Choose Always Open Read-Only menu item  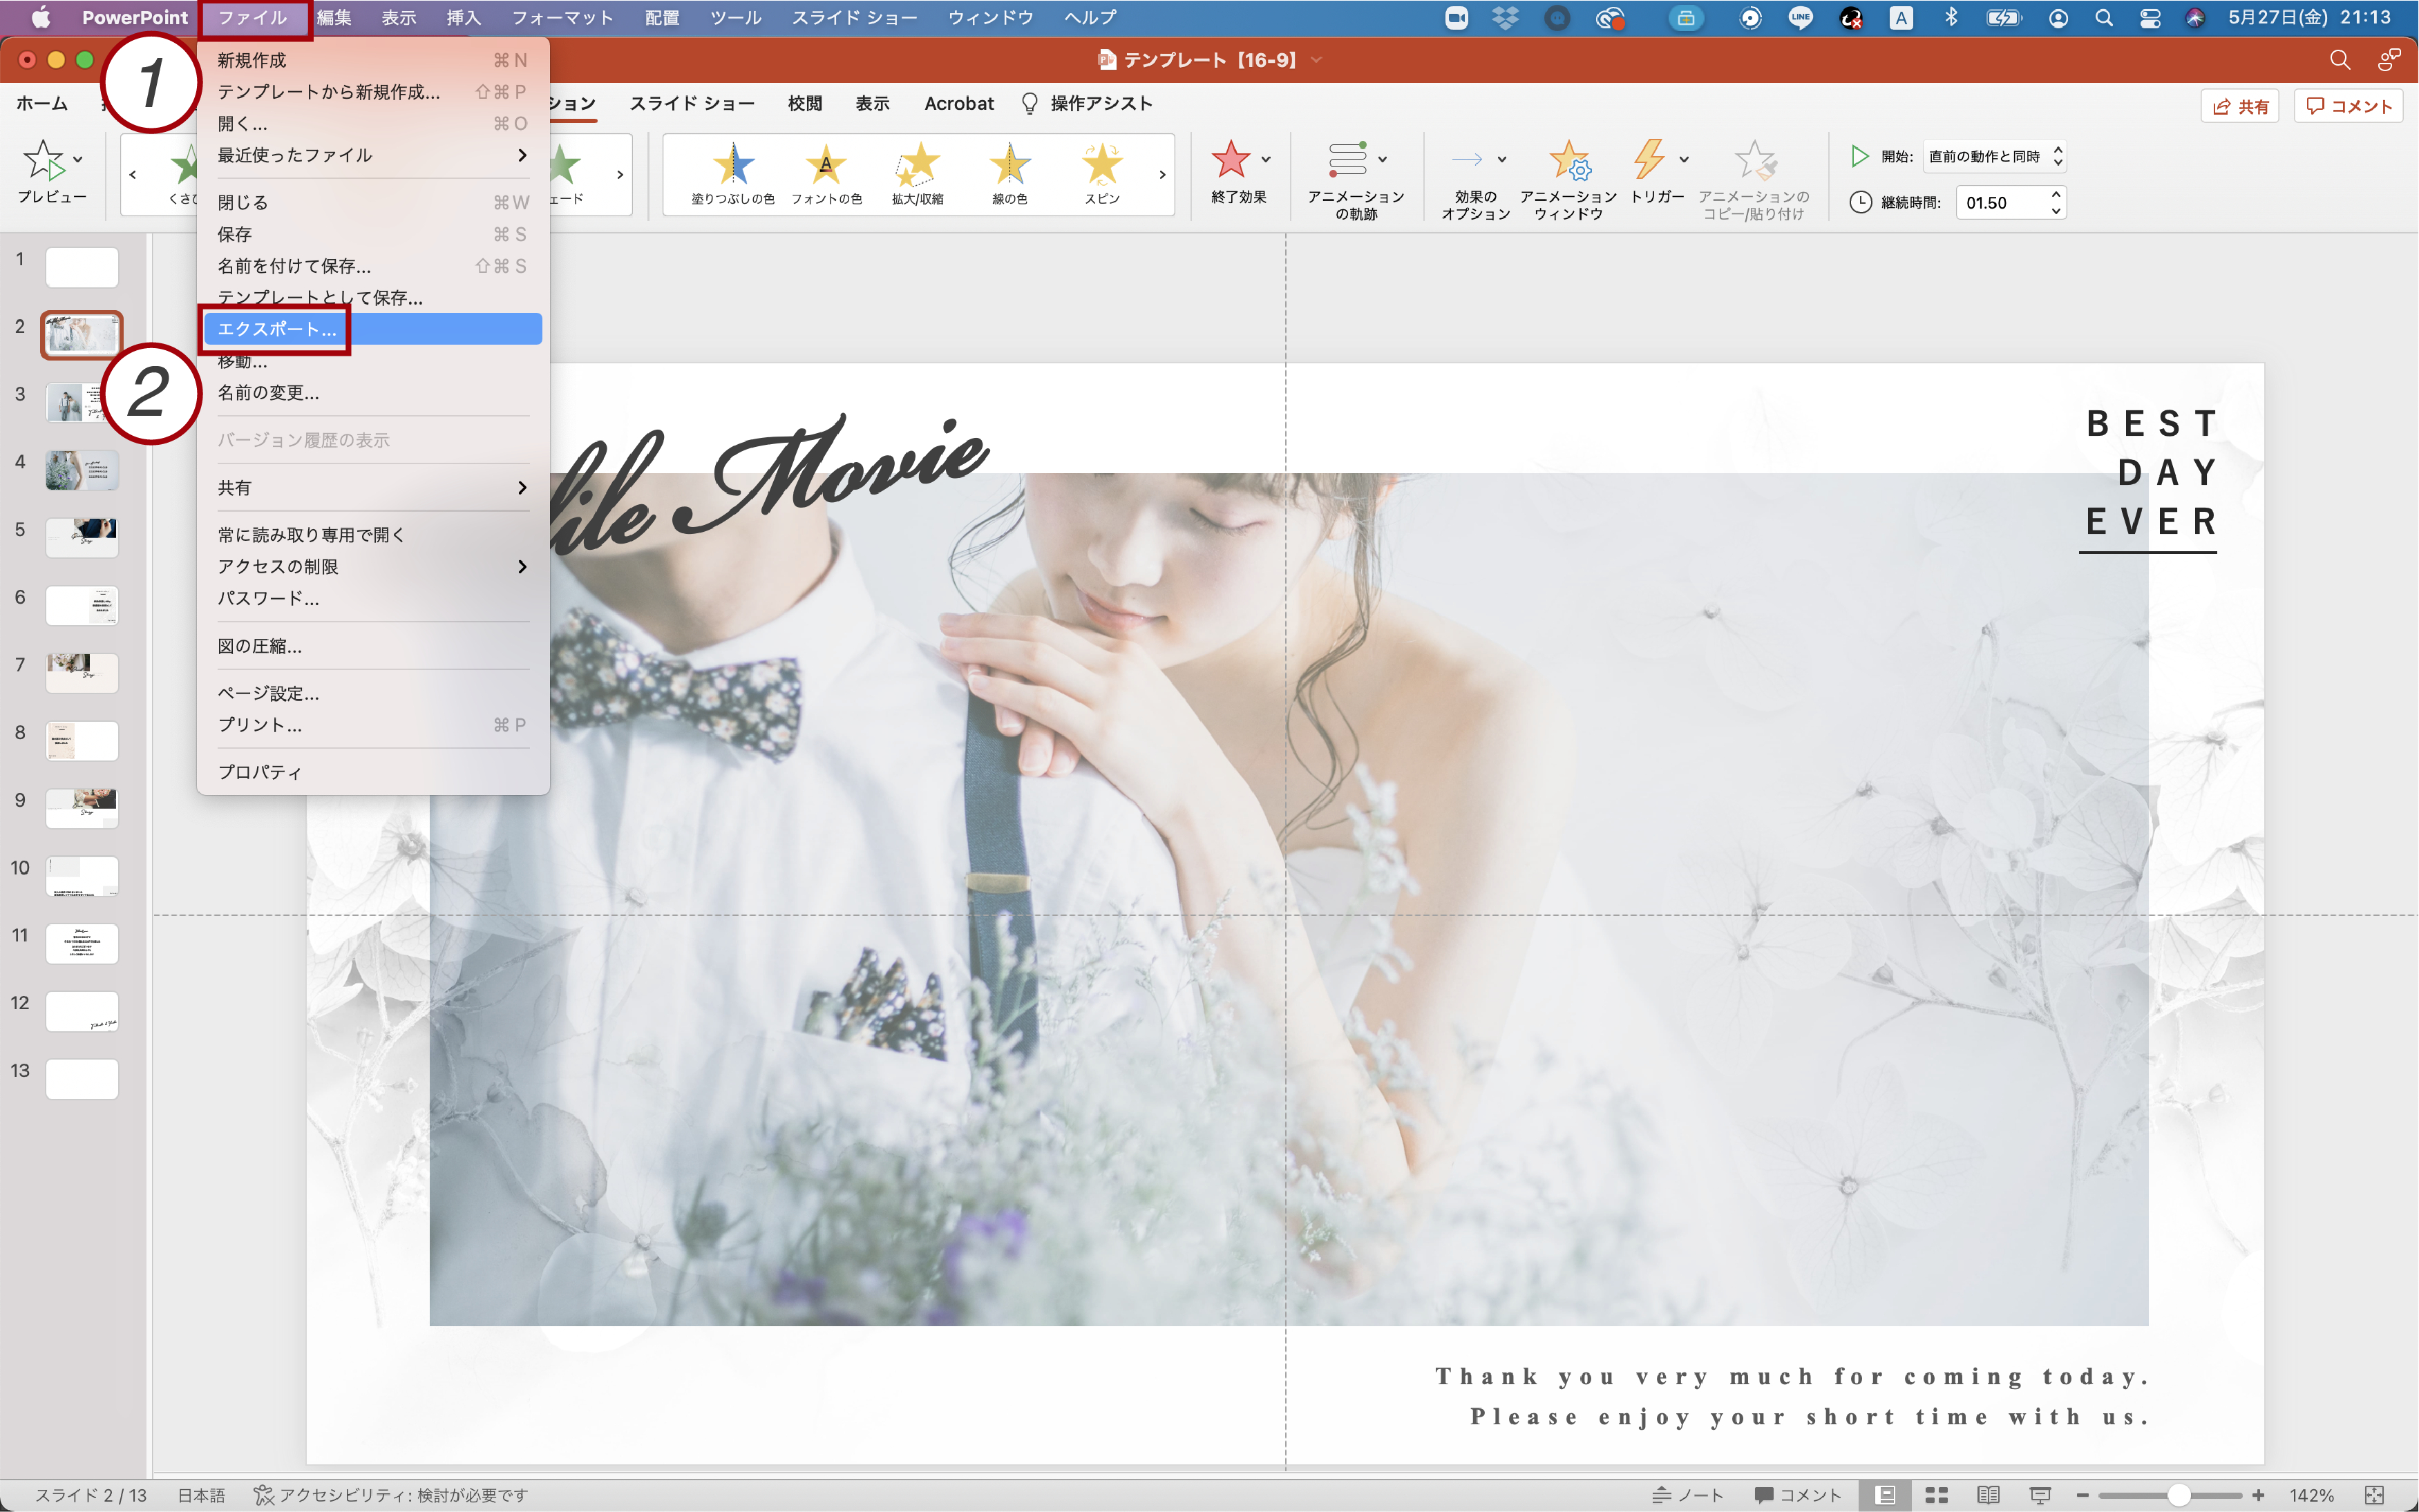(x=372, y=535)
